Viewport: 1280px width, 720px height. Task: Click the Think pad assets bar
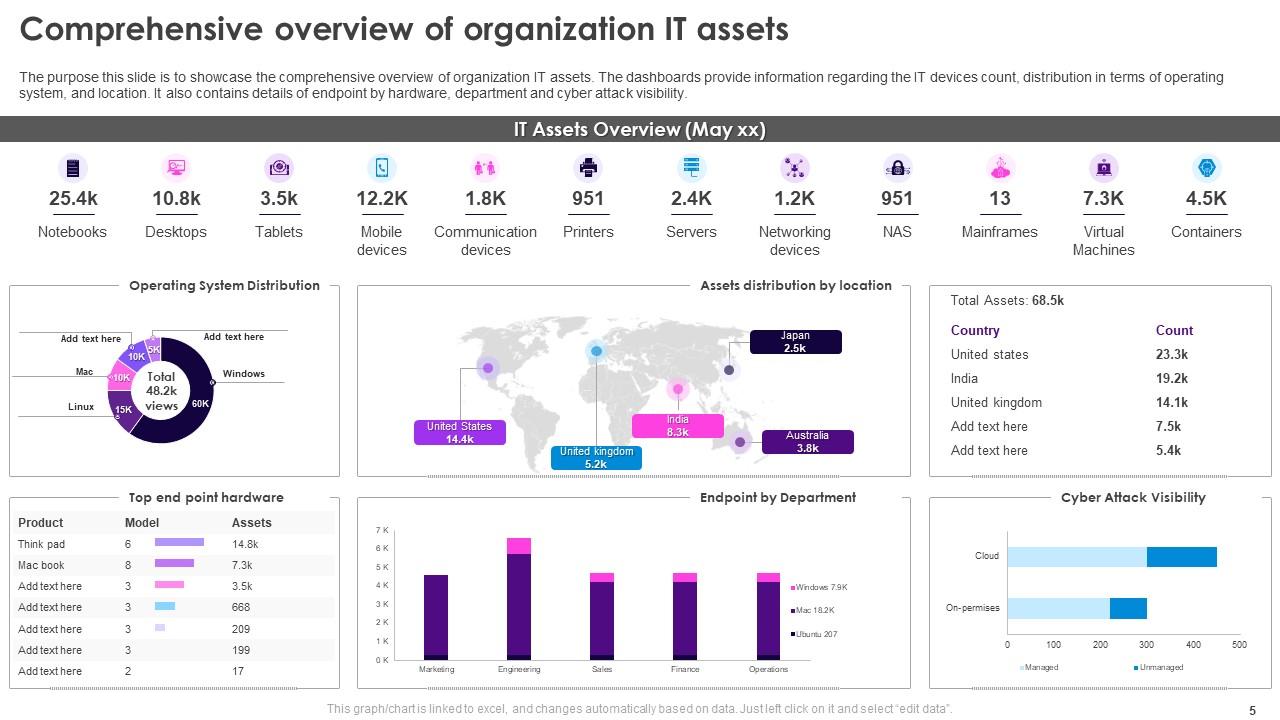(x=179, y=543)
